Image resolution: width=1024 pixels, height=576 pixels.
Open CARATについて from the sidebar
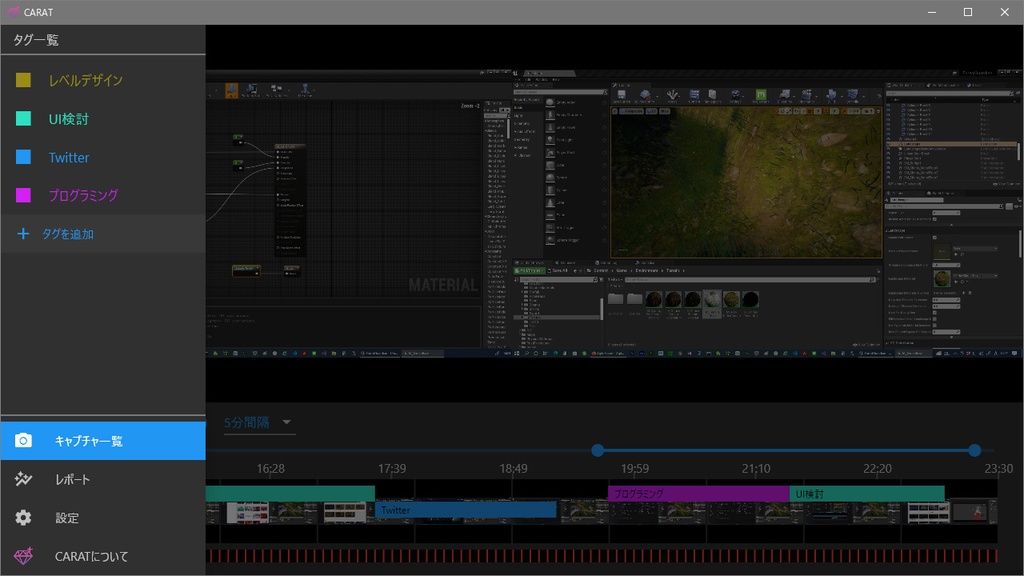pos(91,556)
